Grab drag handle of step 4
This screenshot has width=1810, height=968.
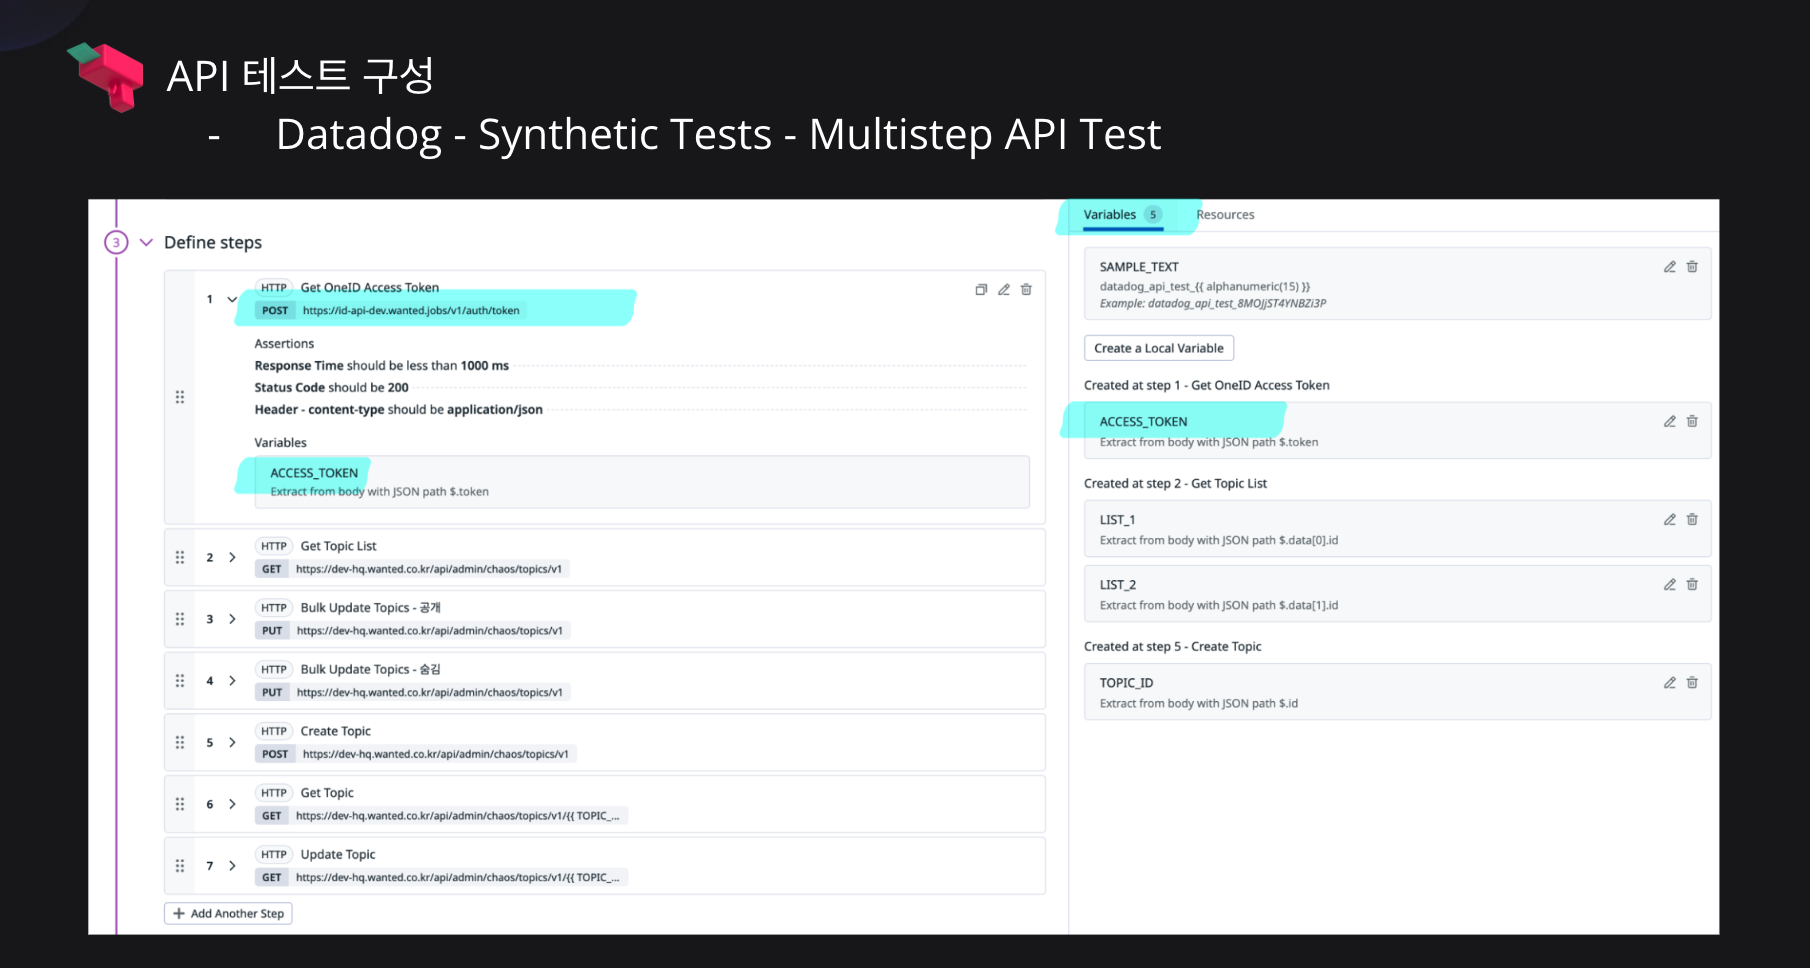(x=180, y=681)
